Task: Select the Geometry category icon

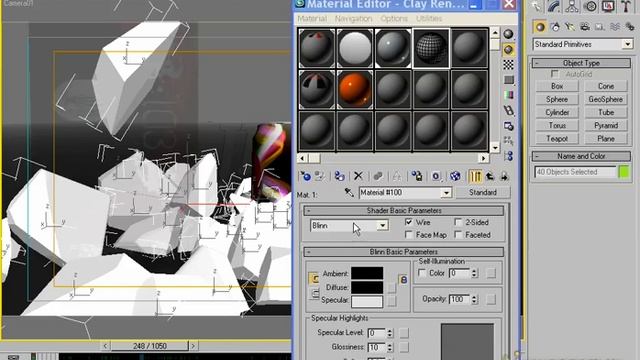Action: click(x=540, y=27)
